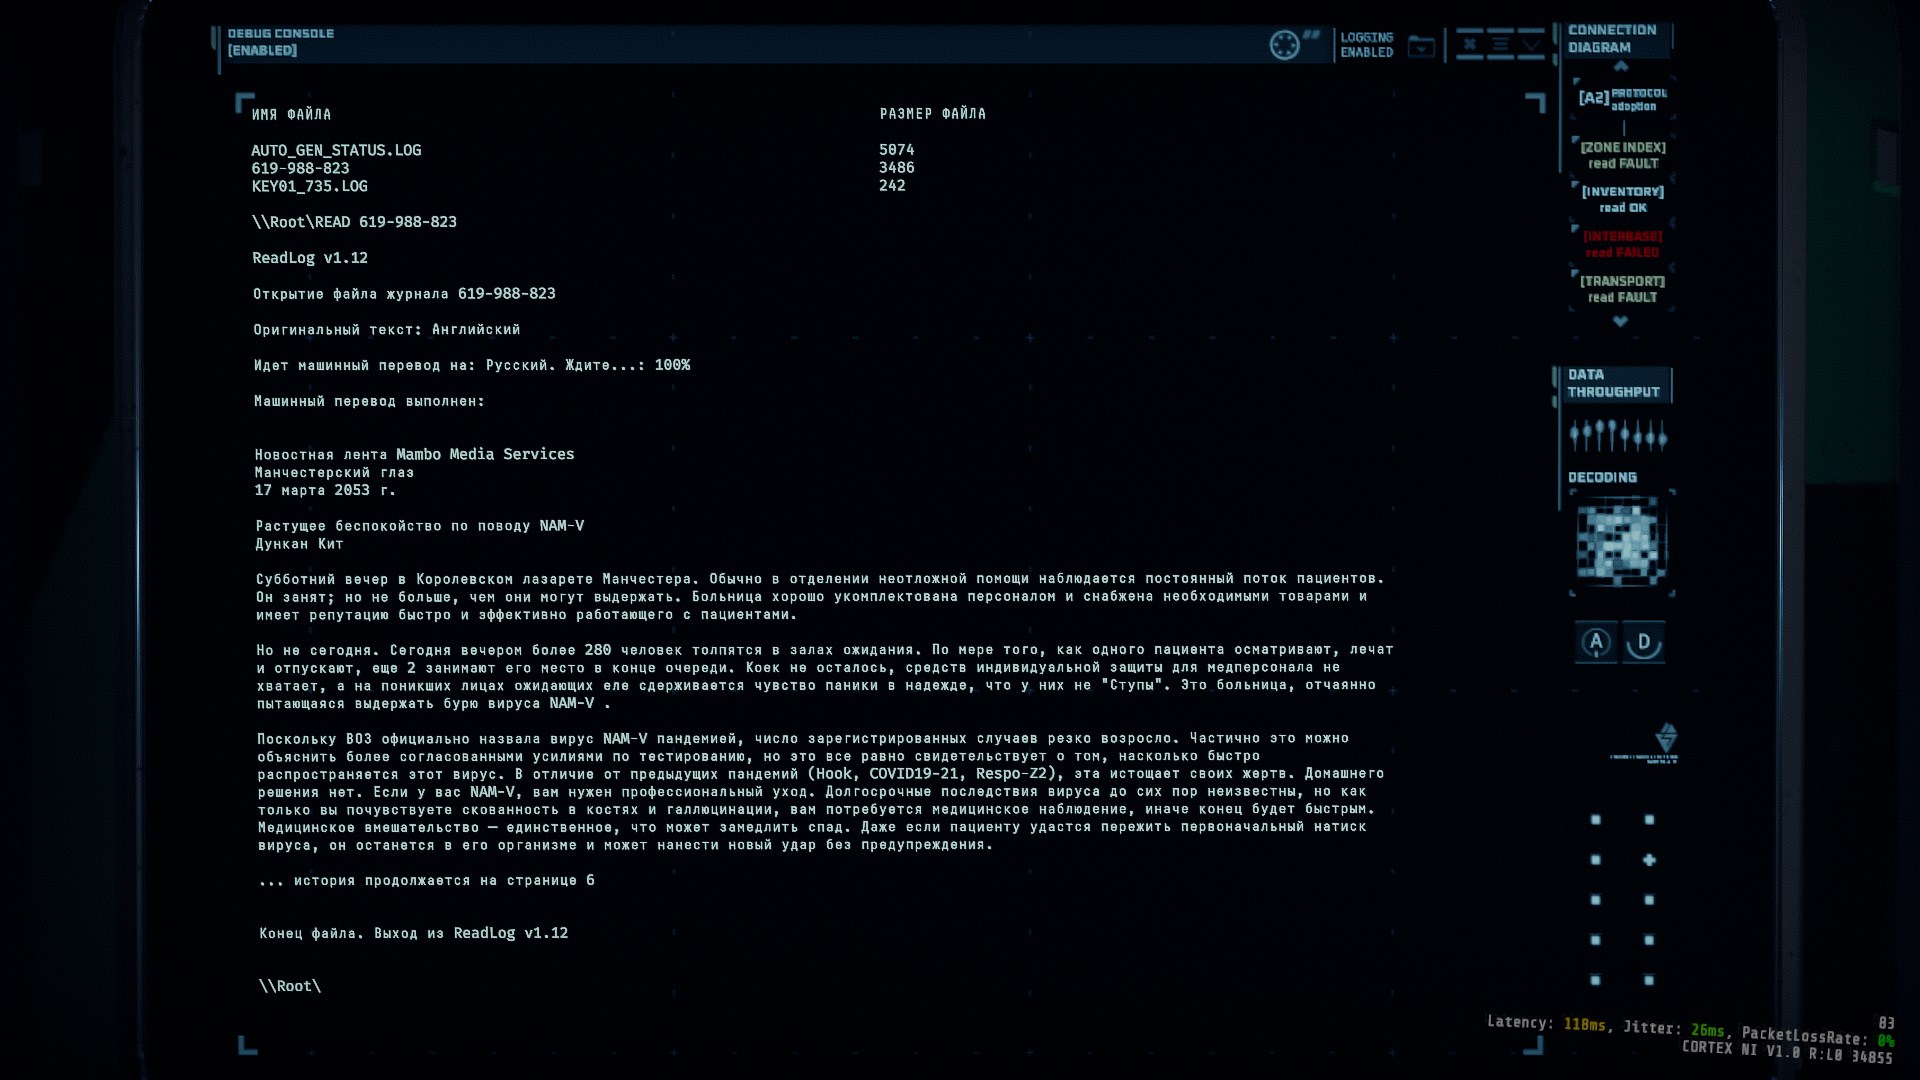Viewport: 1920px width, 1080px height.
Task: Click the TRANSPORT read FAULT entry
Action: [1622, 289]
